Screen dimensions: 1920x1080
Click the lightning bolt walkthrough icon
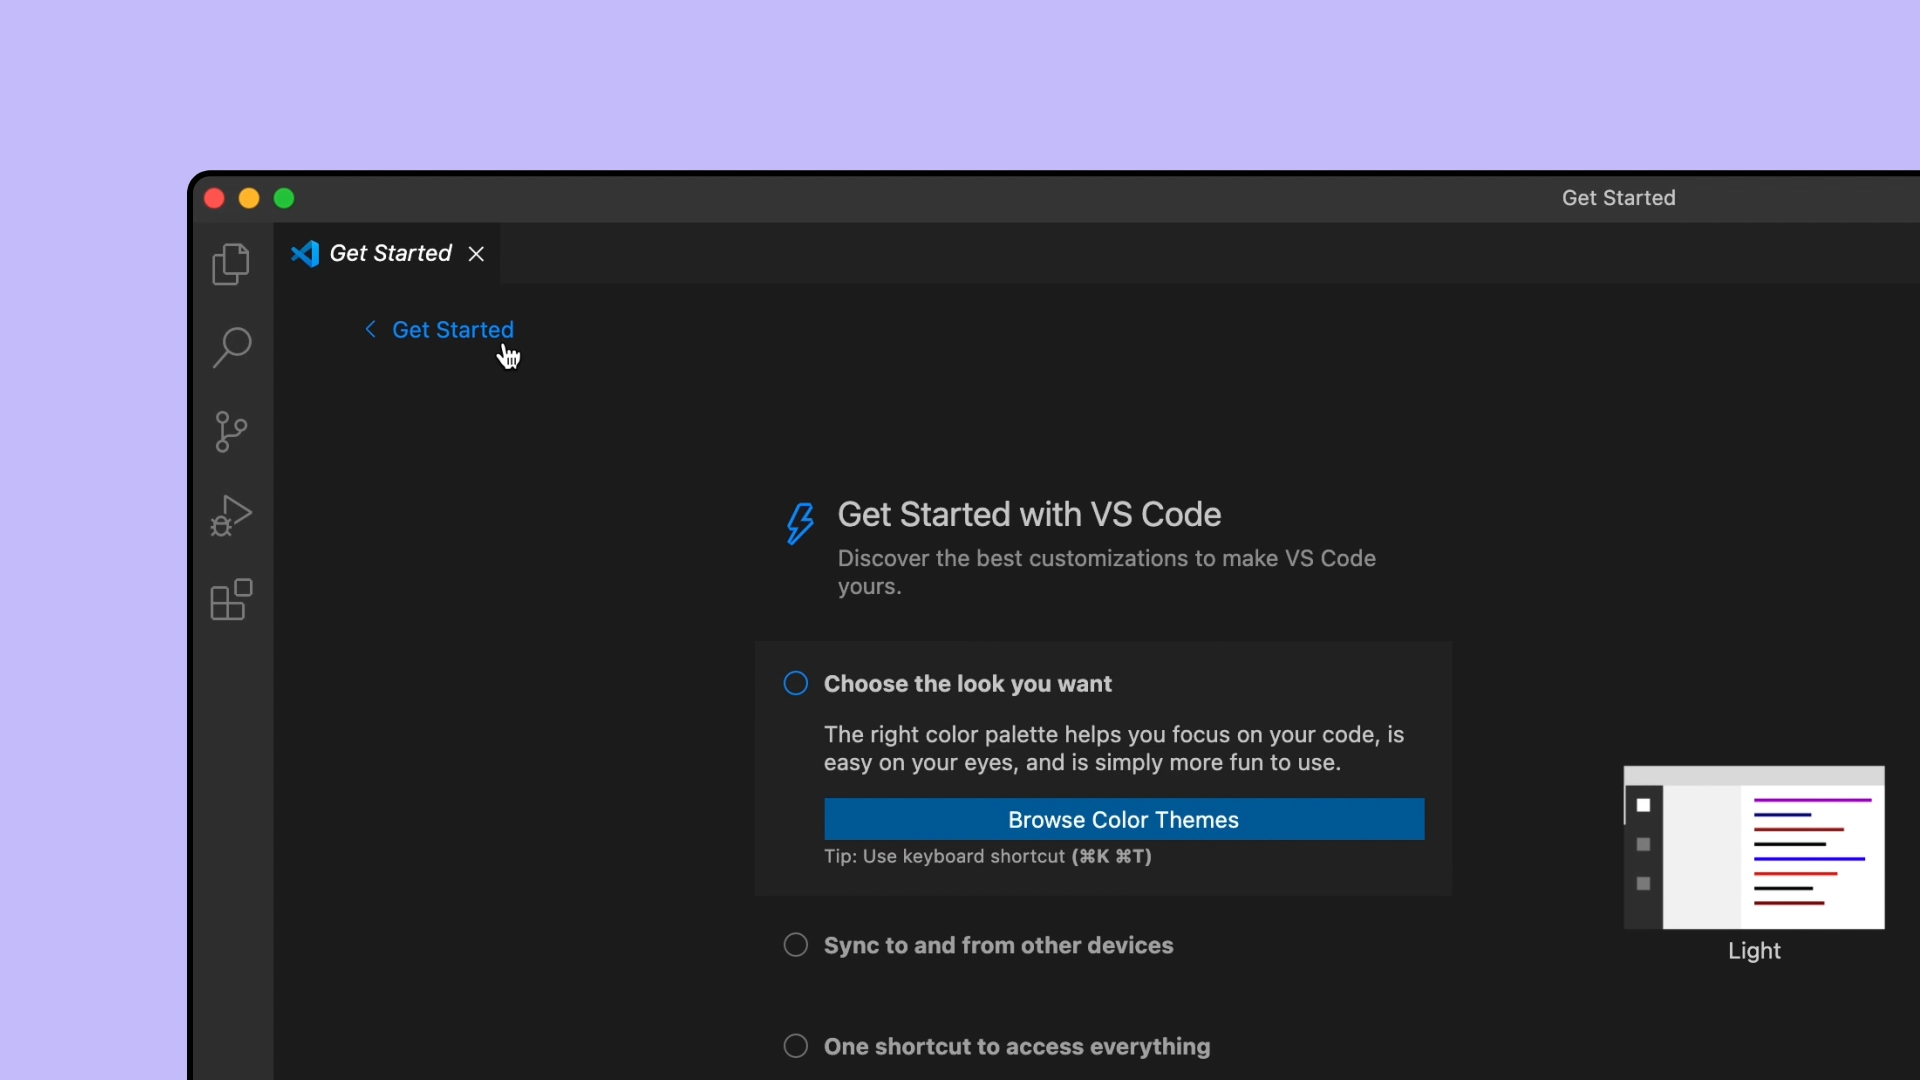(799, 523)
